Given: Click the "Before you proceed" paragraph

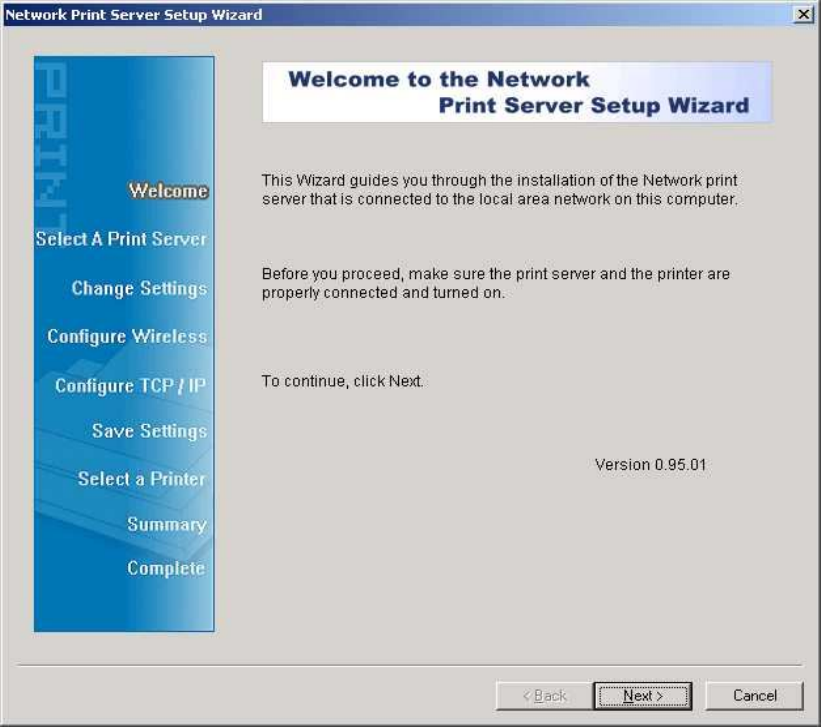Looking at the screenshot, I should click(495, 283).
